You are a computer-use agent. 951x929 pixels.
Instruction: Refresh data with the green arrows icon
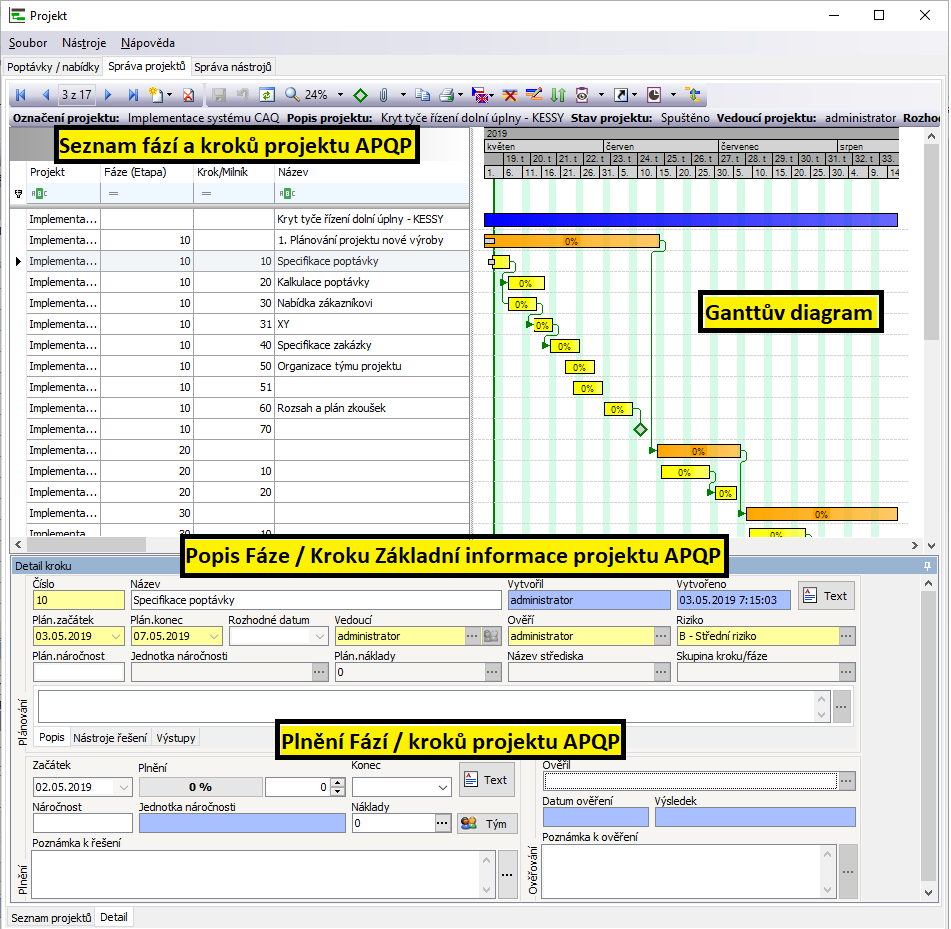point(267,95)
